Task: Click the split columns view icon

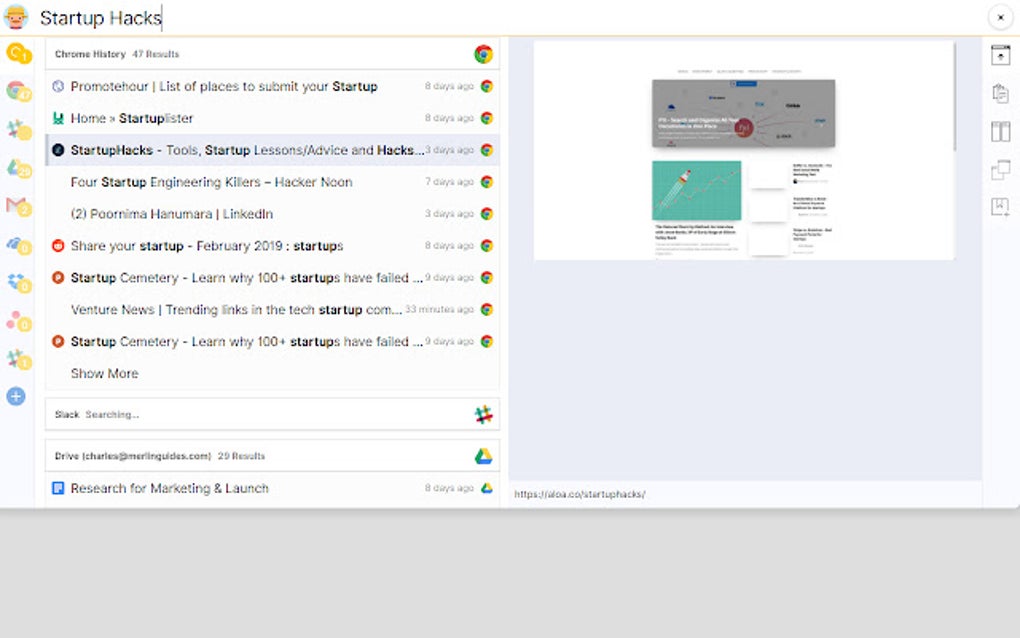Action: pos(1000,131)
